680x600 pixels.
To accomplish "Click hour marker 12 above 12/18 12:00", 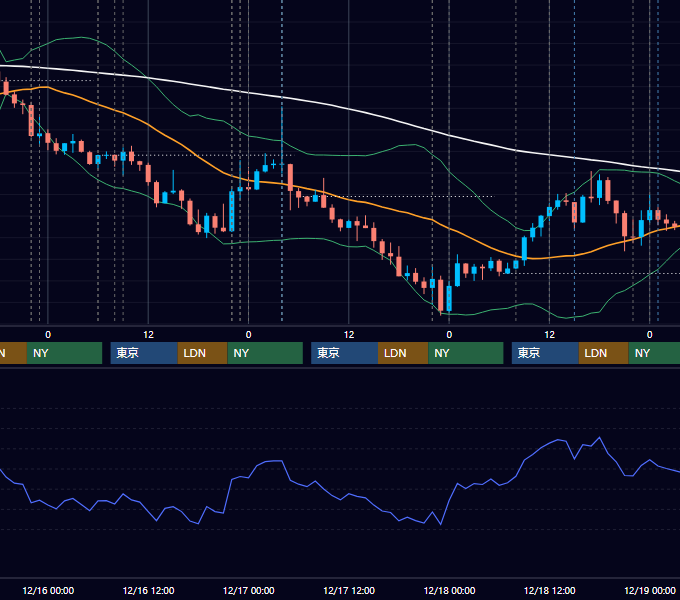I will [x=549, y=335].
